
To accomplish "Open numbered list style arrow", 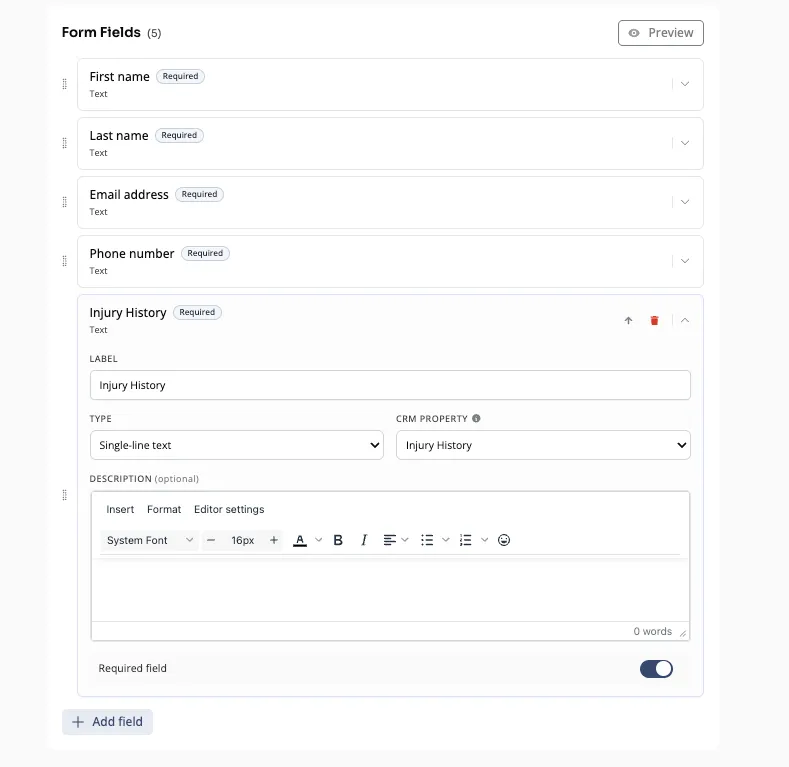I will (x=485, y=540).
